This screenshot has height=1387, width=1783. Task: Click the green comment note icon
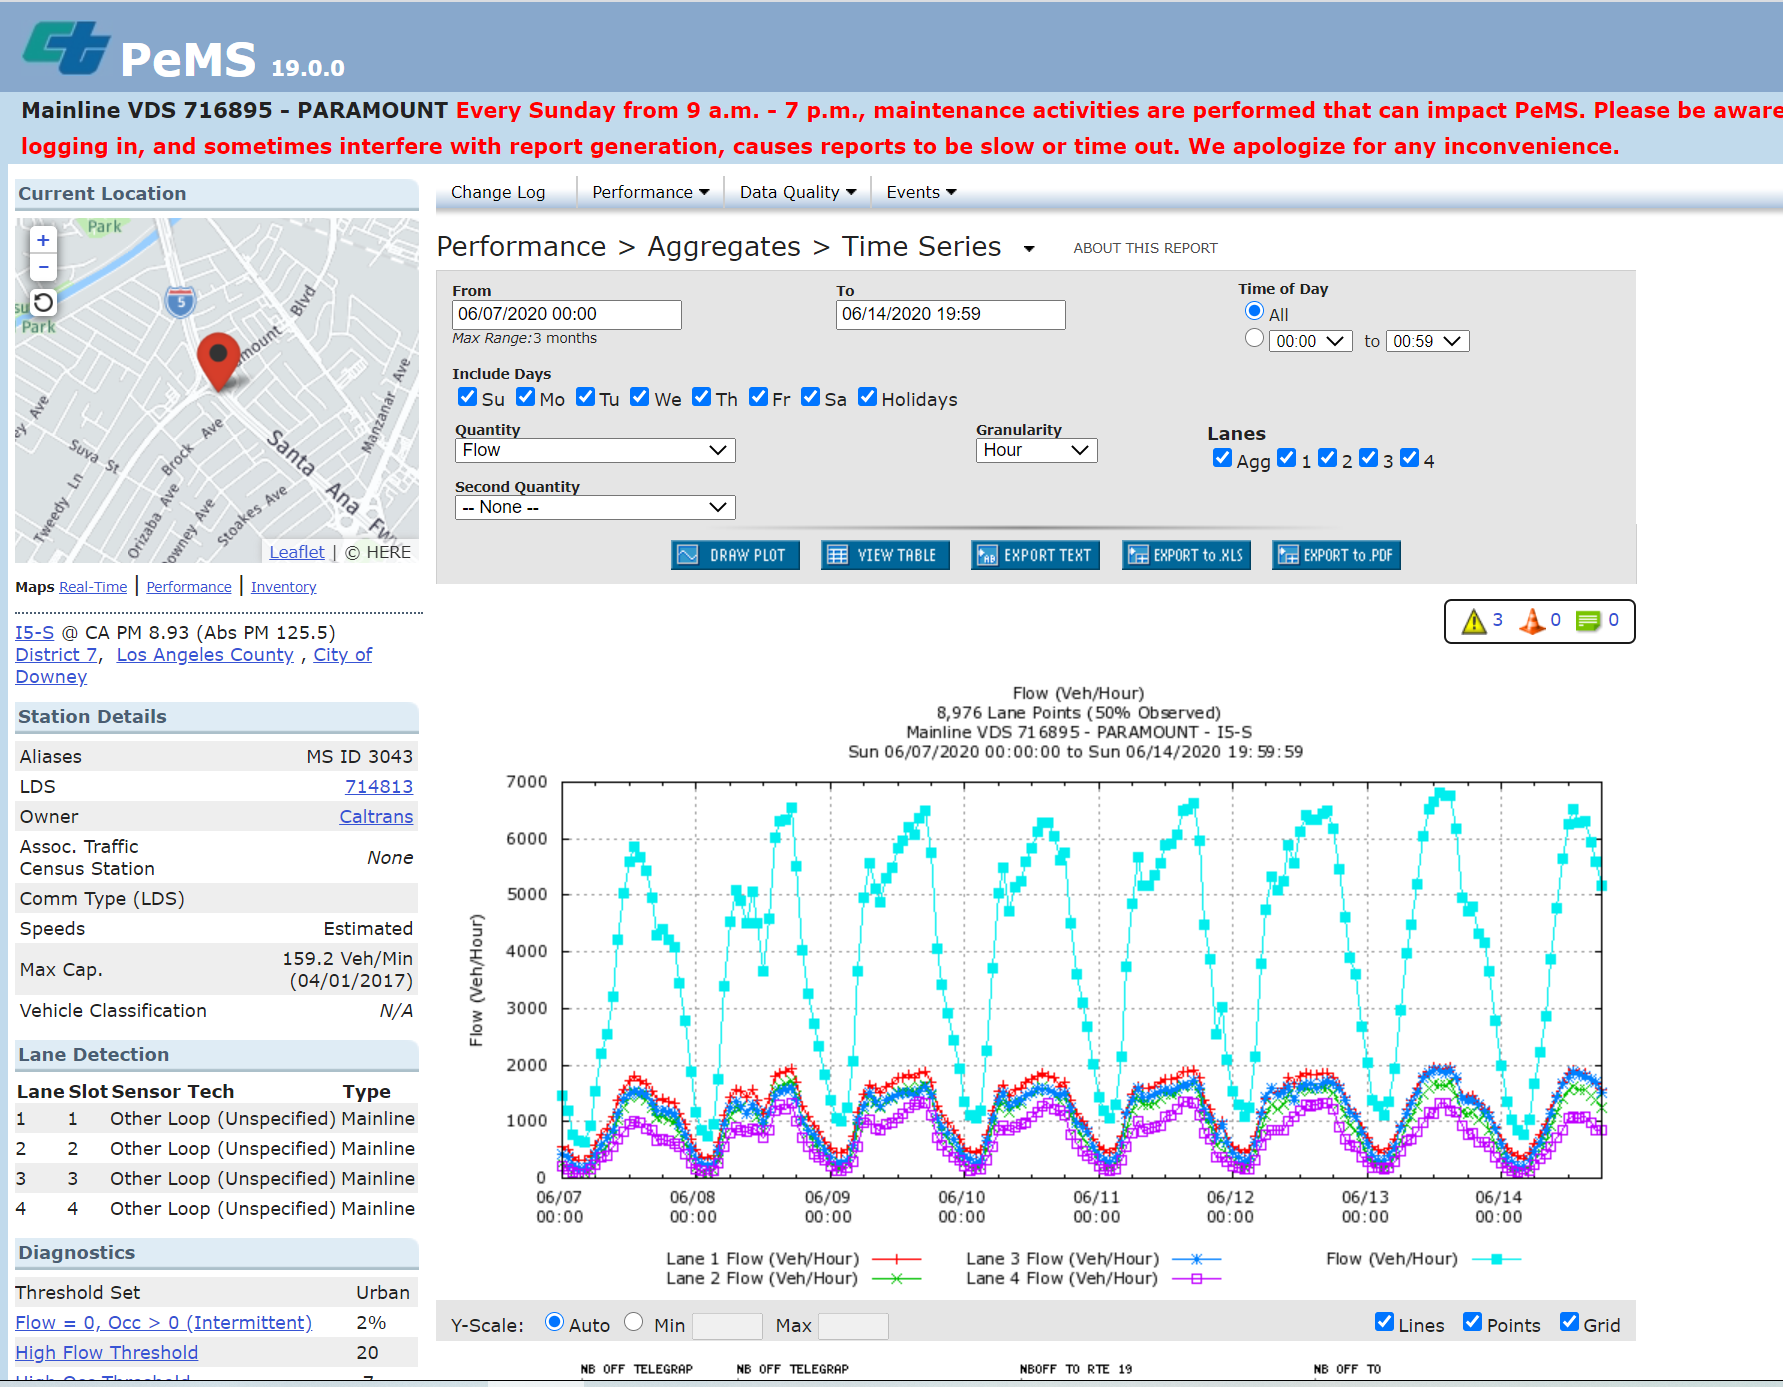pos(1588,621)
